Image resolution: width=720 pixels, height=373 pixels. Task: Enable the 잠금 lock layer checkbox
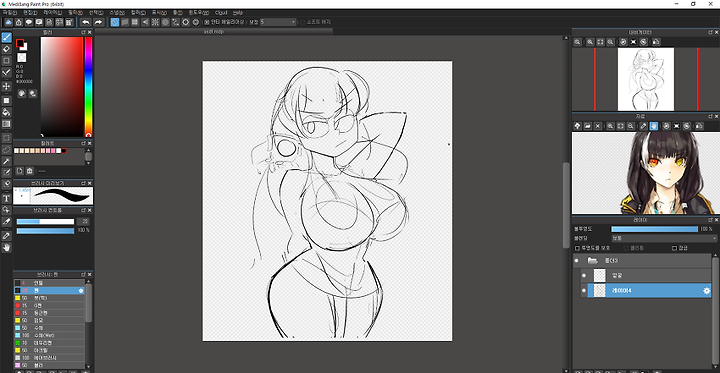point(674,248)
